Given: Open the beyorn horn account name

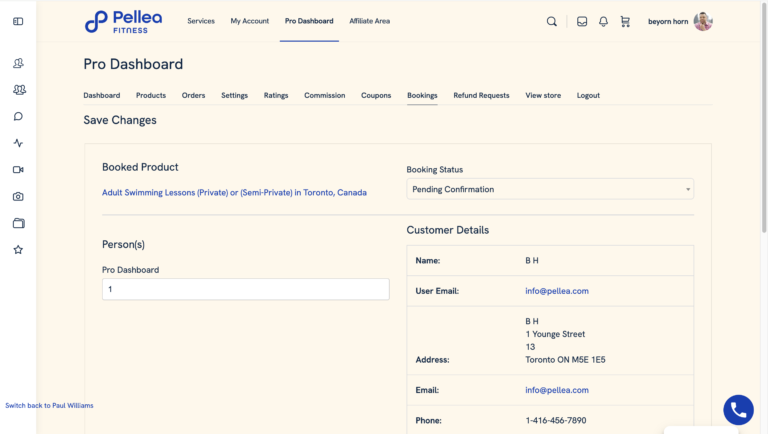Looking at the screenshot, I should pos(668,22).
